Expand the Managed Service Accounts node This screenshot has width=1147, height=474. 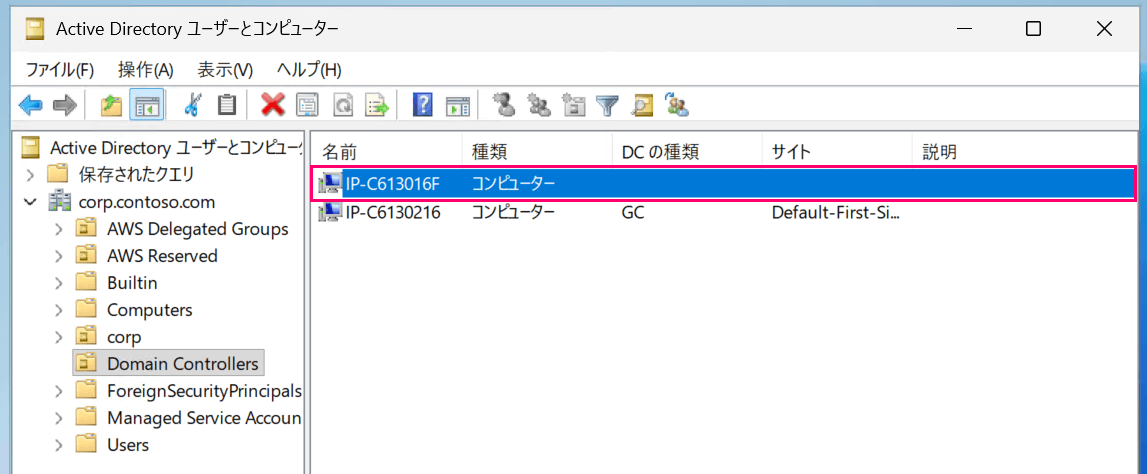point(59,418)
